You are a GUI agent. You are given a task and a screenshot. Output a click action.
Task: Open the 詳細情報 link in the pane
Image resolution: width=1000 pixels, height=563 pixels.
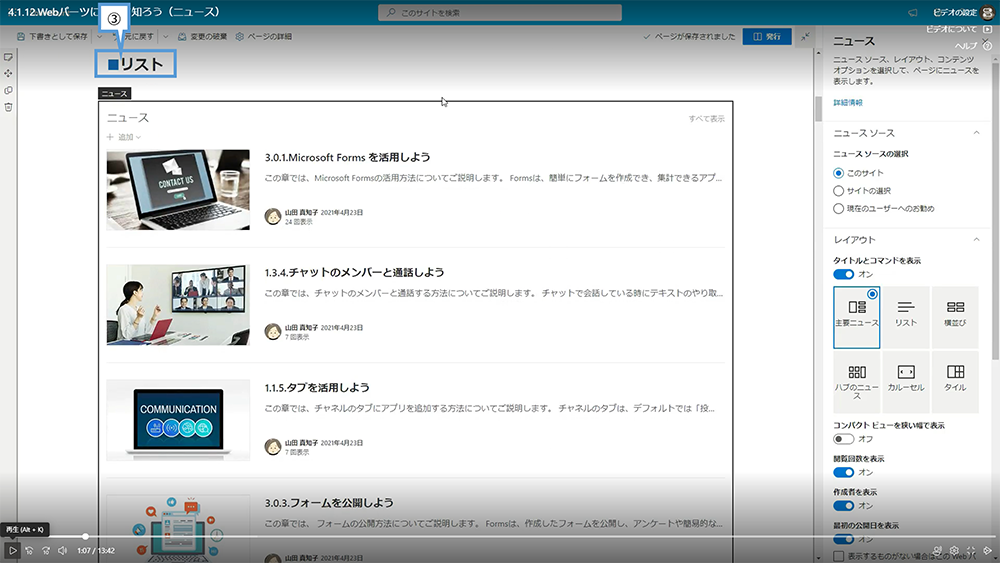coord(848,102)
